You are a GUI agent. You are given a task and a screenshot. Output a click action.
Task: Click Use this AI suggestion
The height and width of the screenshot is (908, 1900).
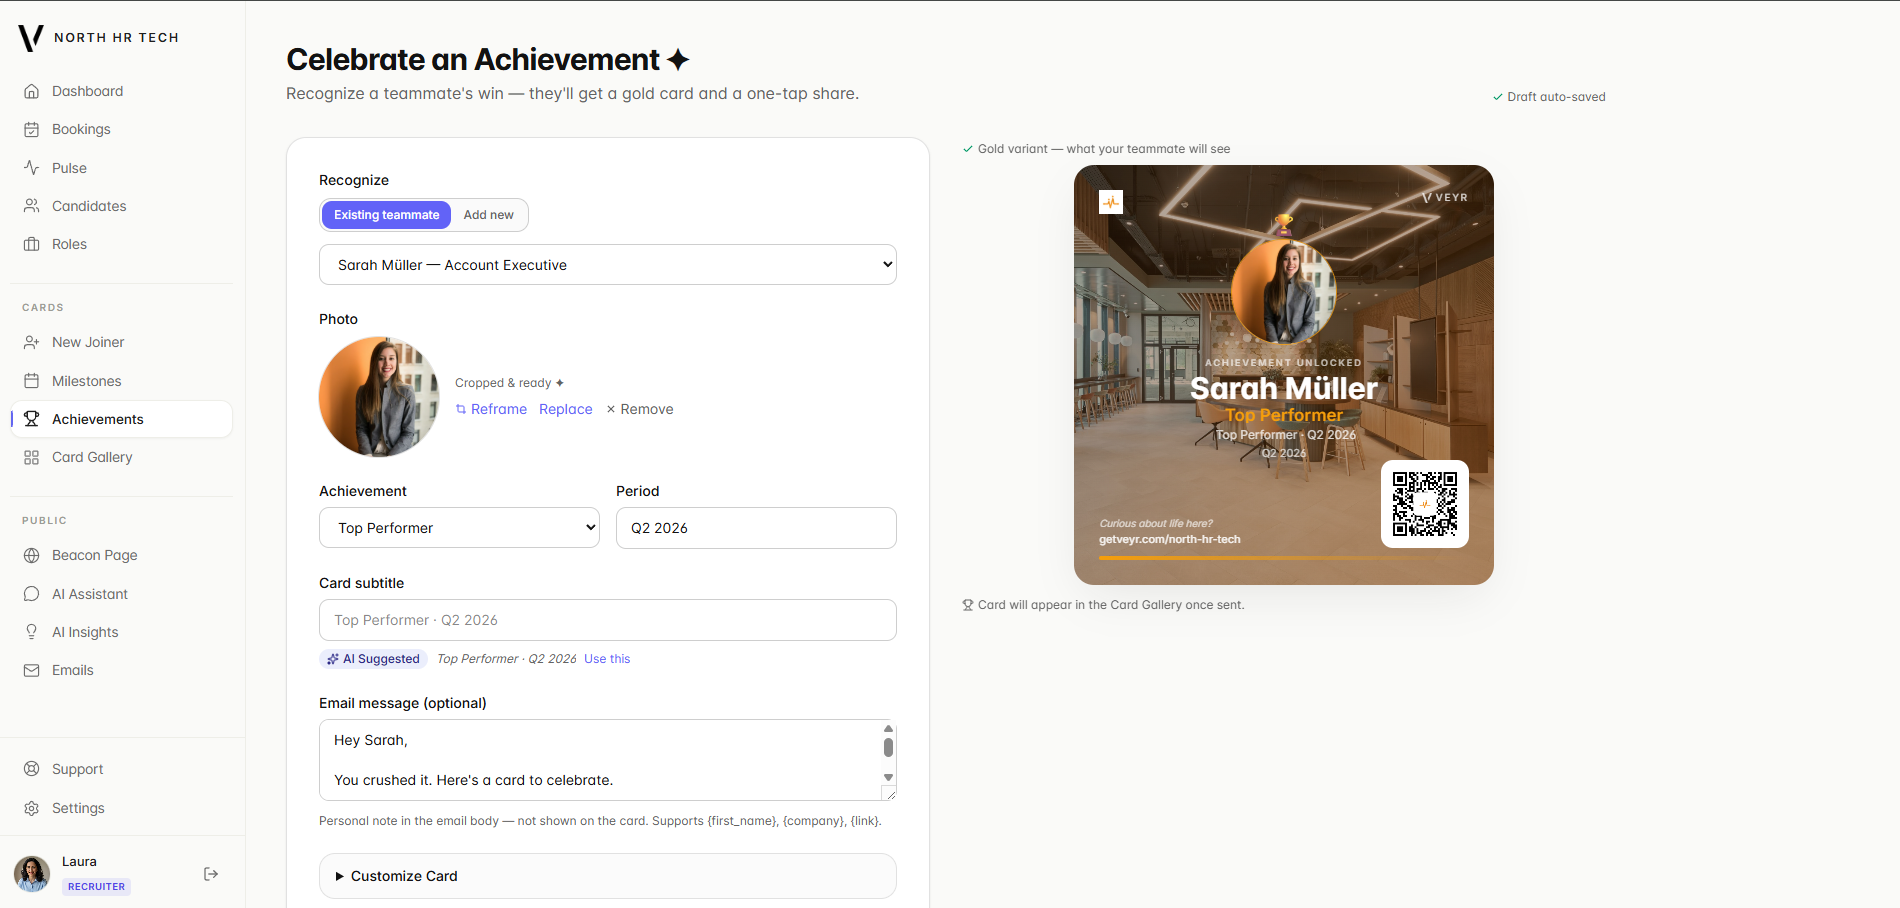pyautogui.click(x=607, y=659)
